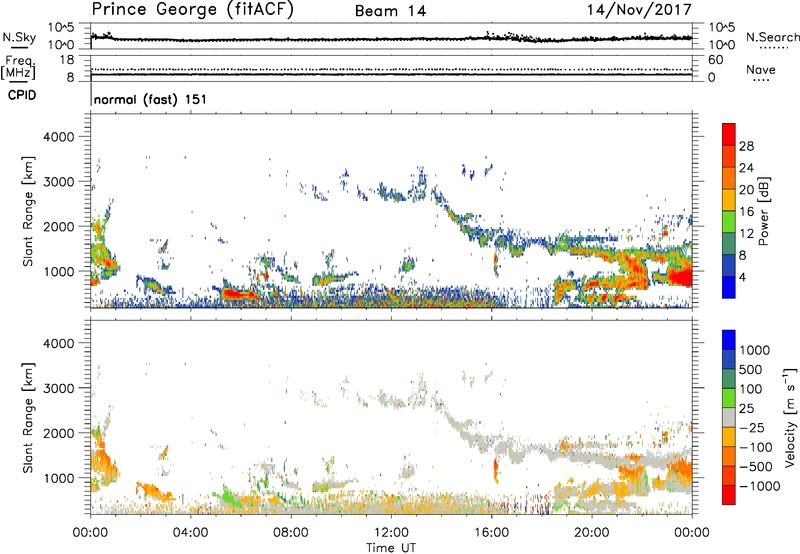Click the 20:00 time axis tick label
The image size is (800, 554).
click(x=592, y=533)
